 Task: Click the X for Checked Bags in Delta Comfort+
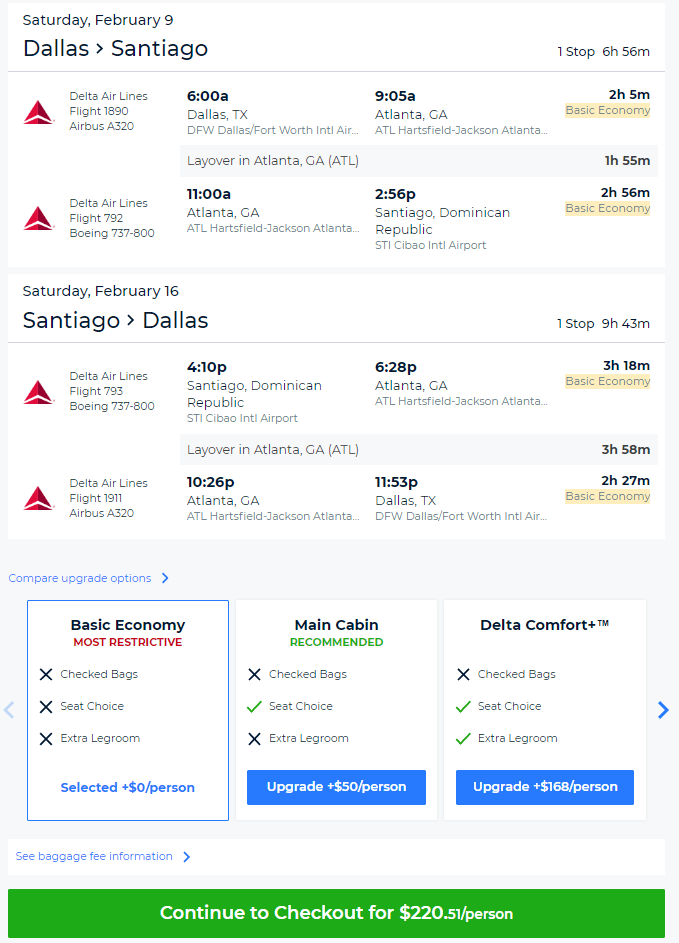pyautogui.click(x=463, y=674)
